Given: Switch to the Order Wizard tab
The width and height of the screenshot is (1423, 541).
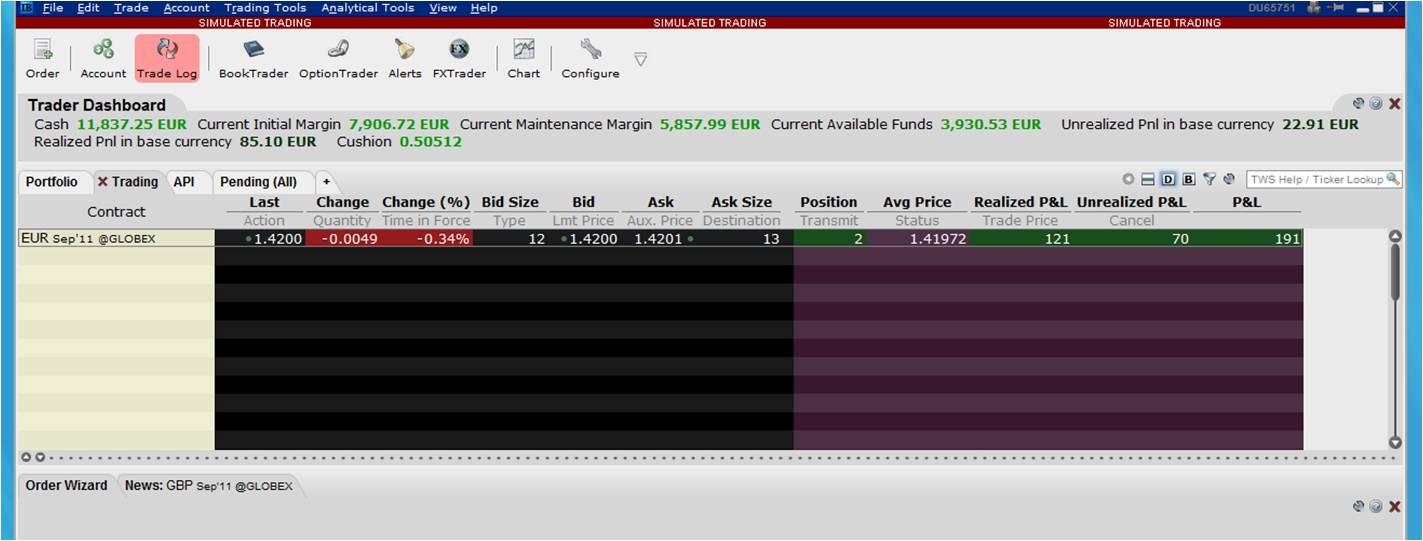Looking at the screenshot, I should [x=66, y=486].
